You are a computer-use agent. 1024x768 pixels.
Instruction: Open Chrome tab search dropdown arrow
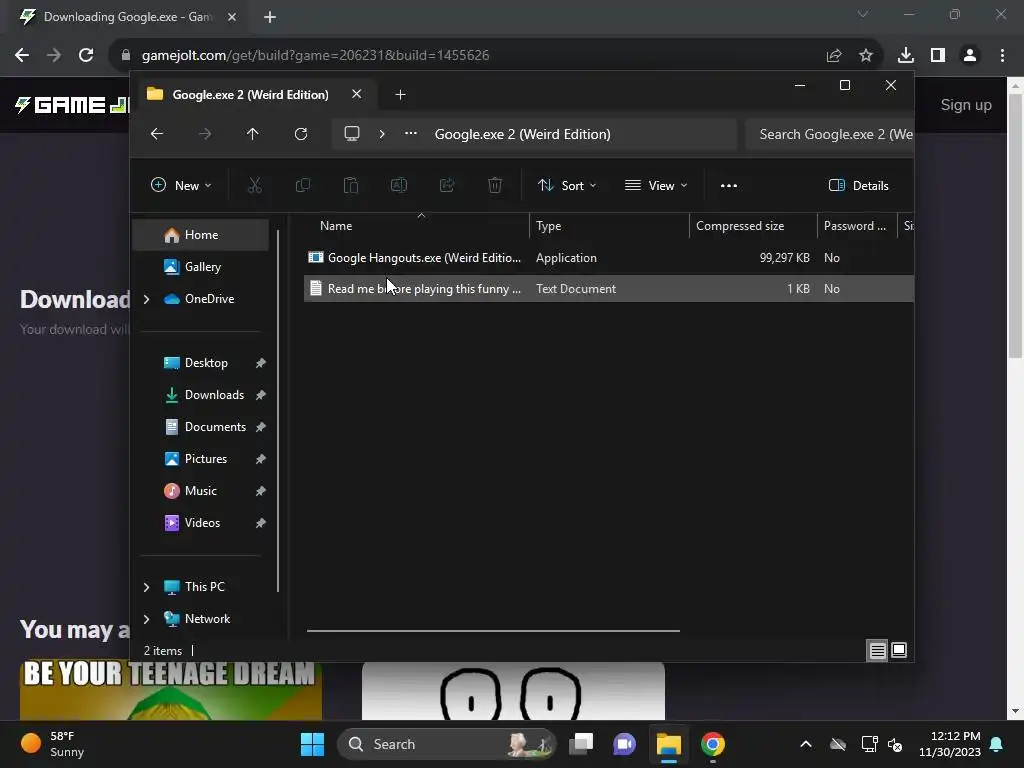[x=863, y=14]
